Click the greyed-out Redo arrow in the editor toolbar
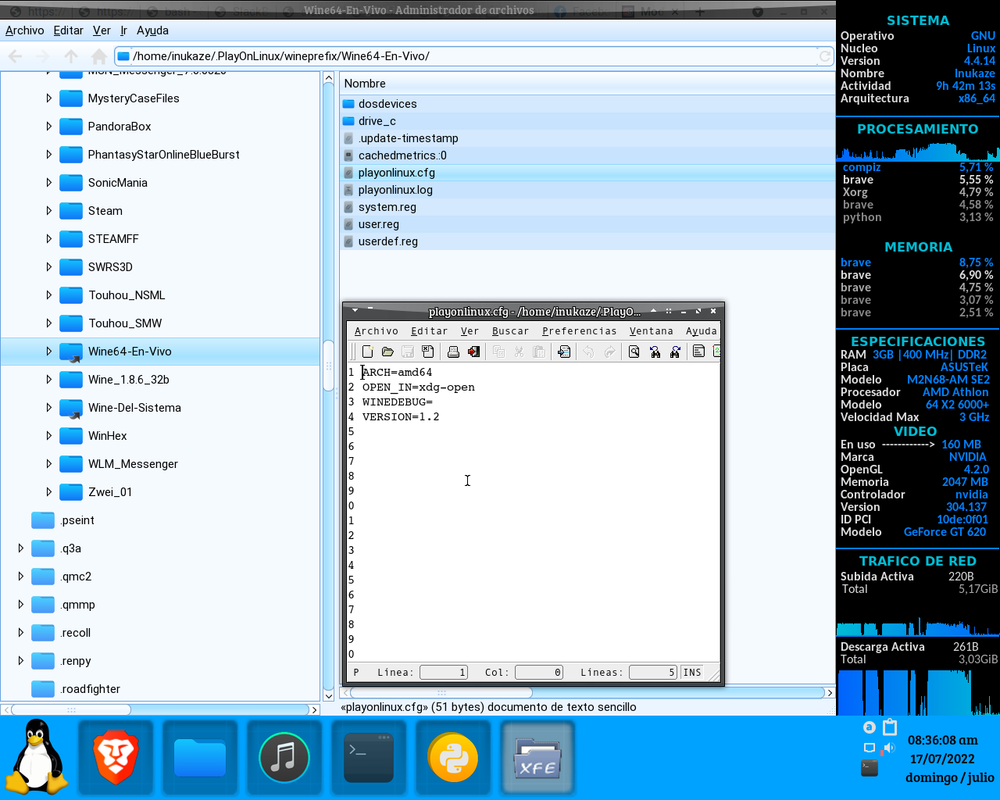This screenshot has height=800, width=1000. (x=610, y=352)
